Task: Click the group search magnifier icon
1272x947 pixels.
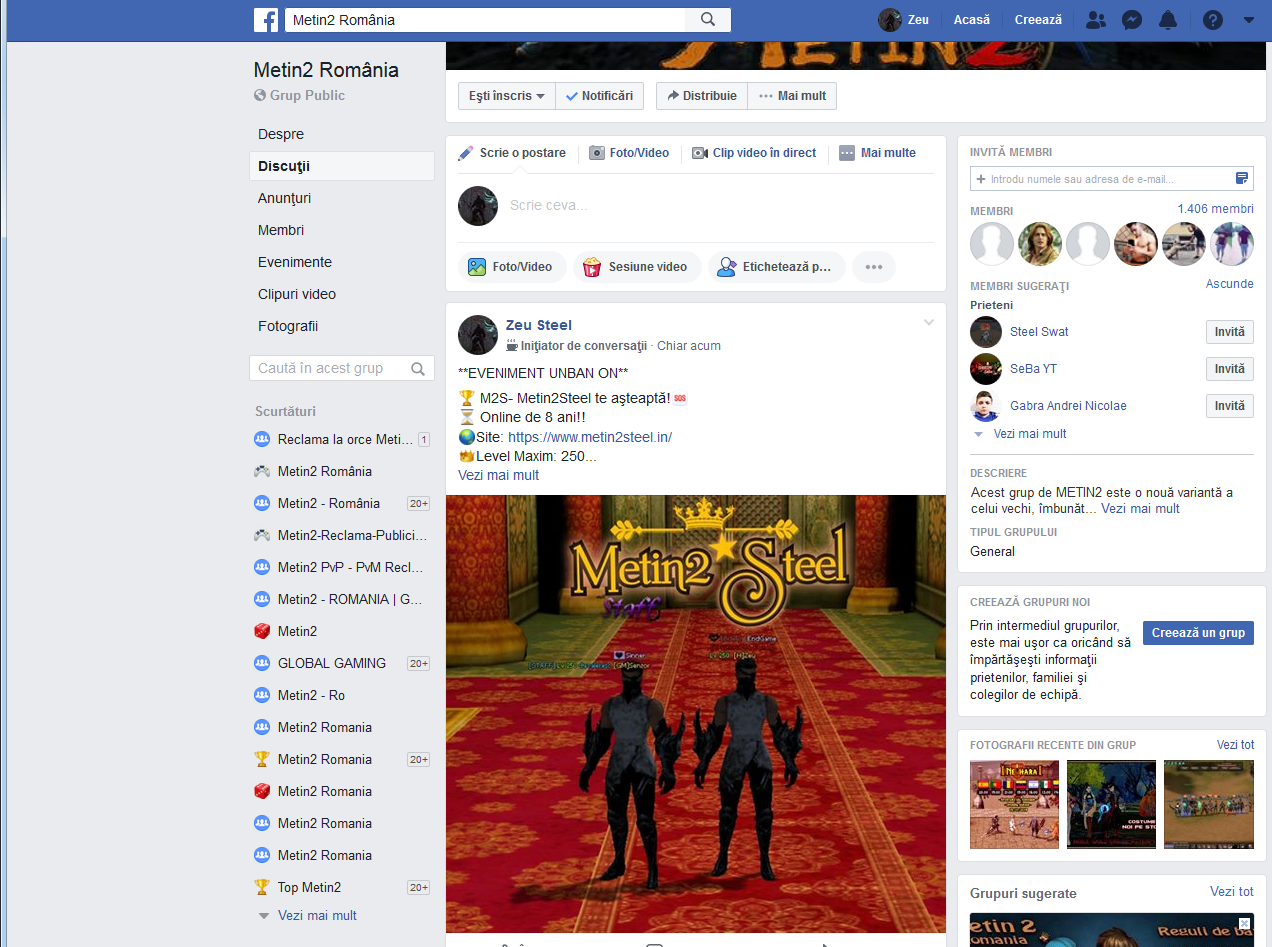Action: click(x=419, y=368)
